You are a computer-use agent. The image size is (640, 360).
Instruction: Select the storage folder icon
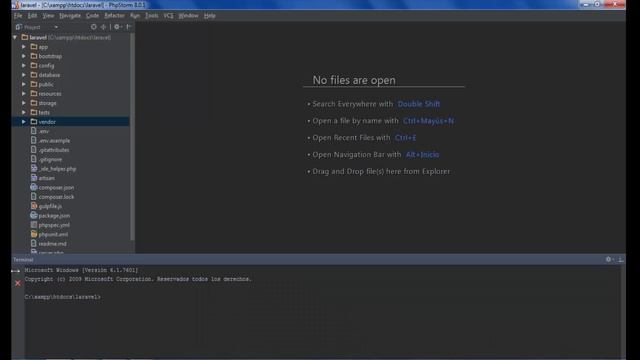(x=34, y=103)
